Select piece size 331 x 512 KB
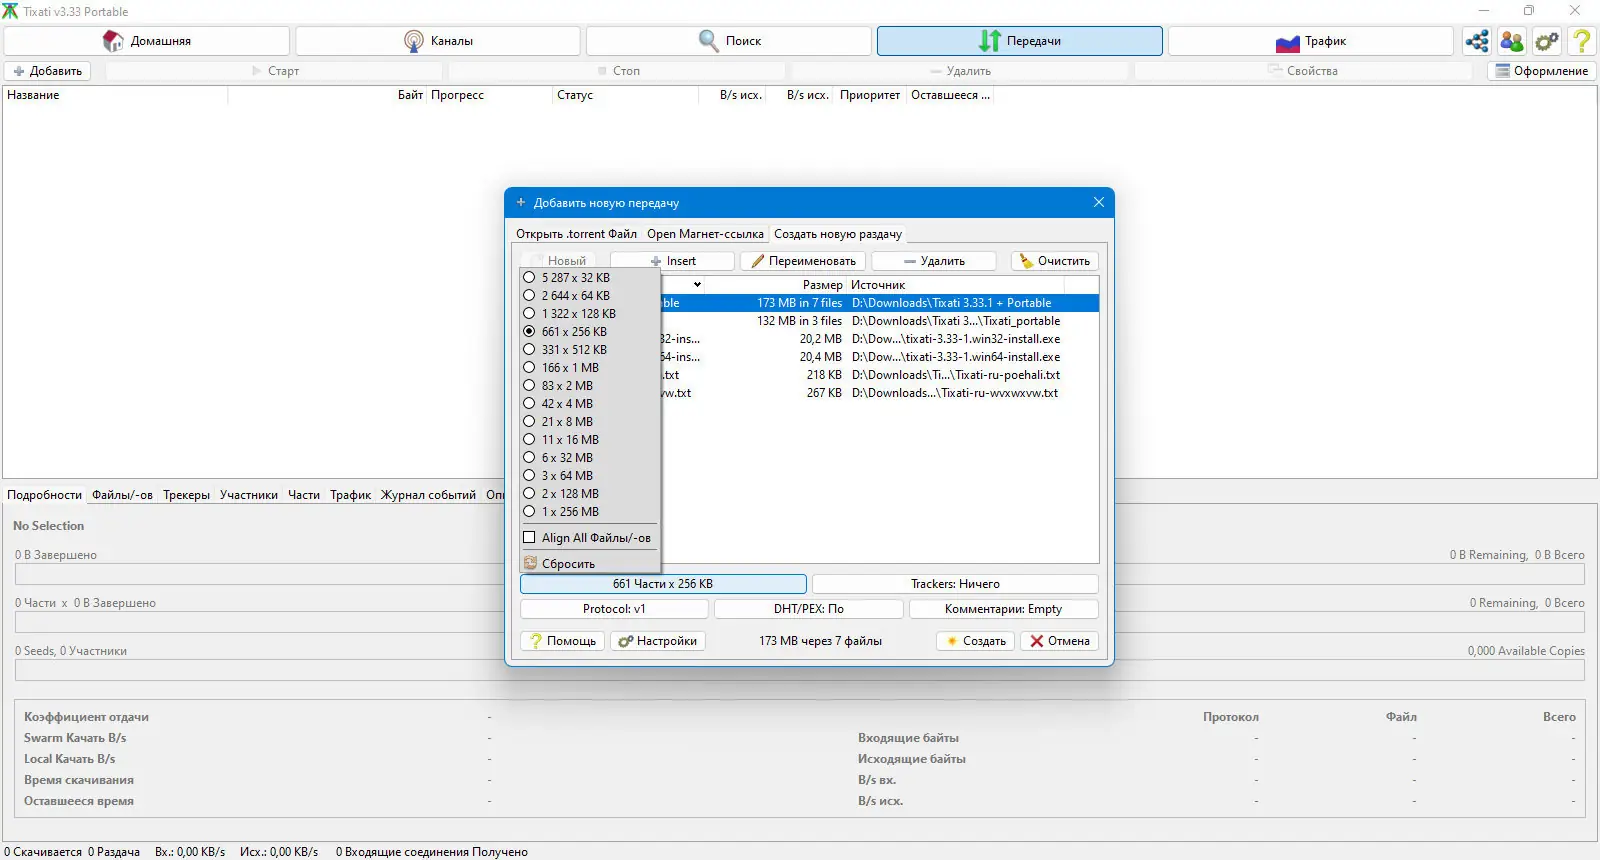Image resolution: width=1600 pixels, height=860 pixels. (x=590, y=350)
